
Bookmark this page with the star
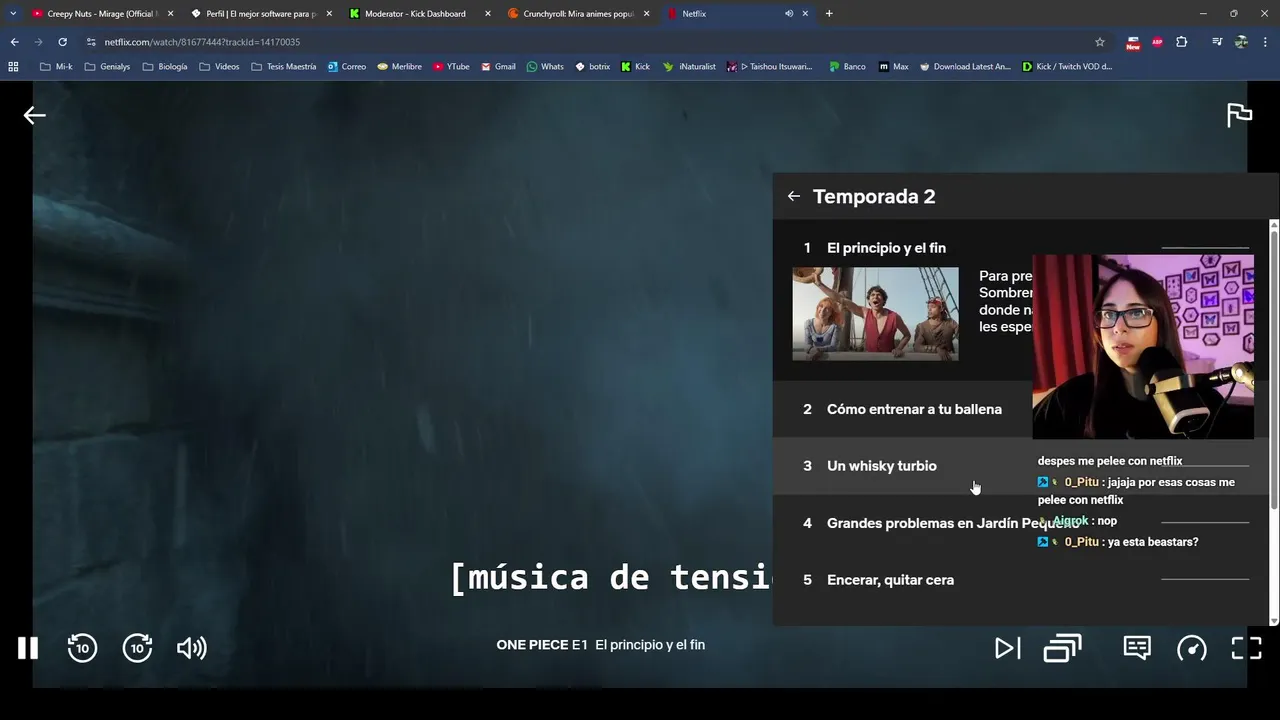point(1100,42)
